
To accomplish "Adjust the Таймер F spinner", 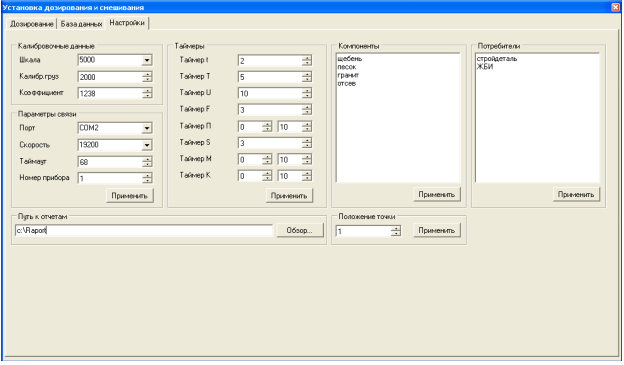I will point(307,109).
